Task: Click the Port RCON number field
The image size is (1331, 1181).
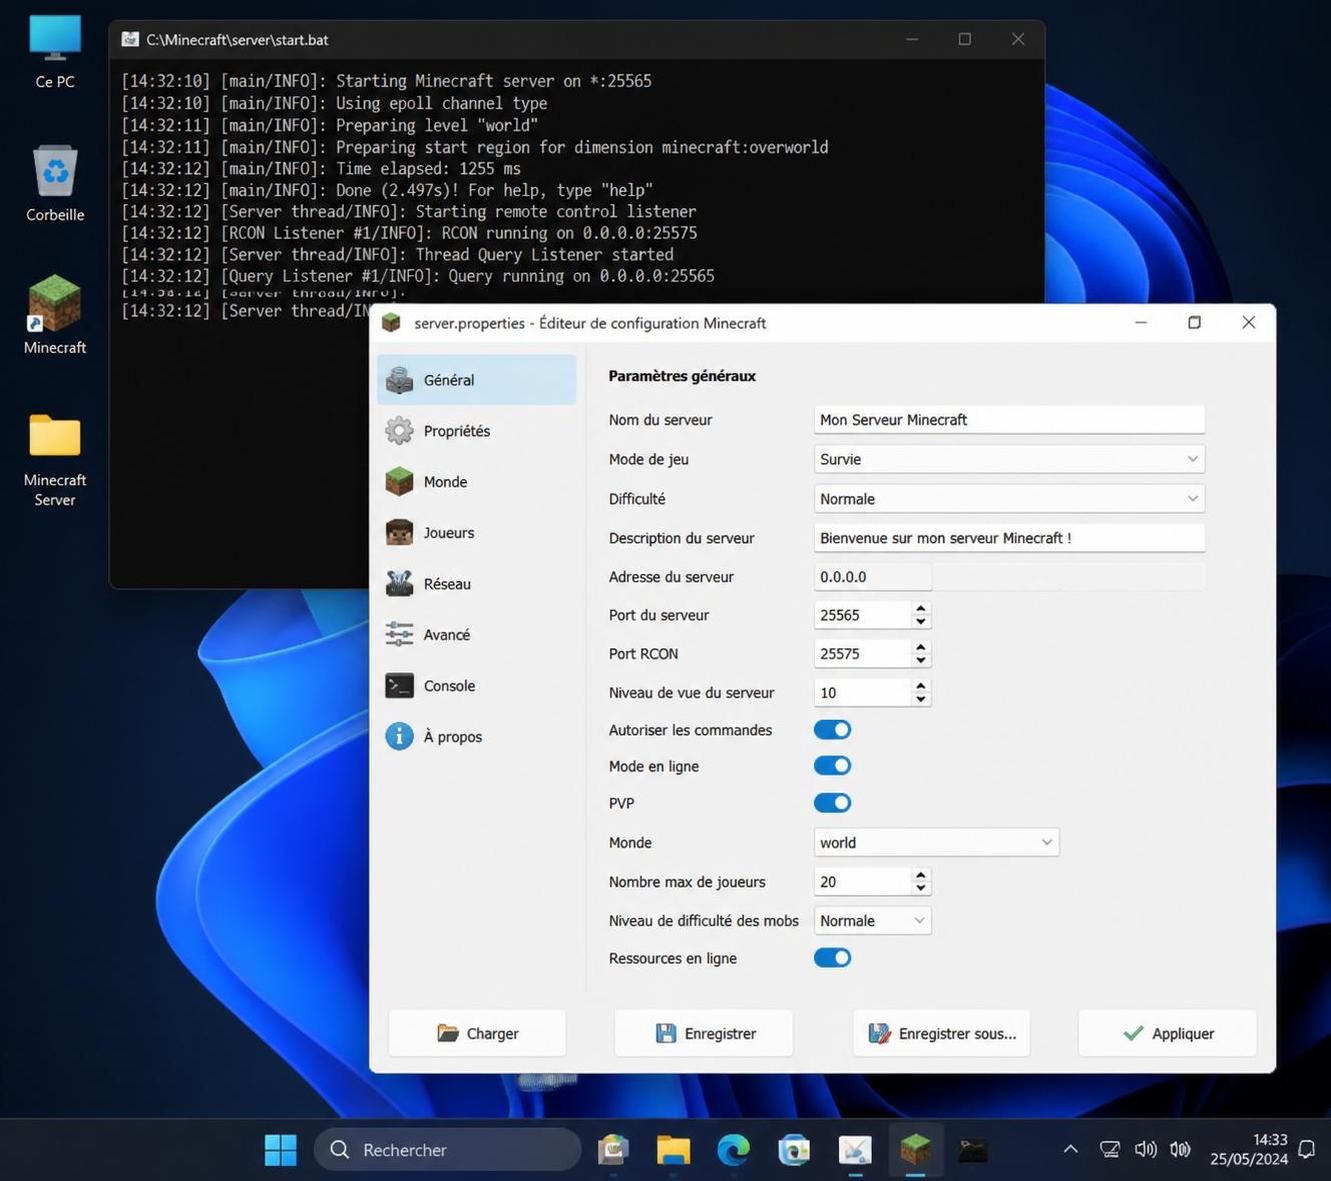Action: pyautogui.click(x=863, y=654)
